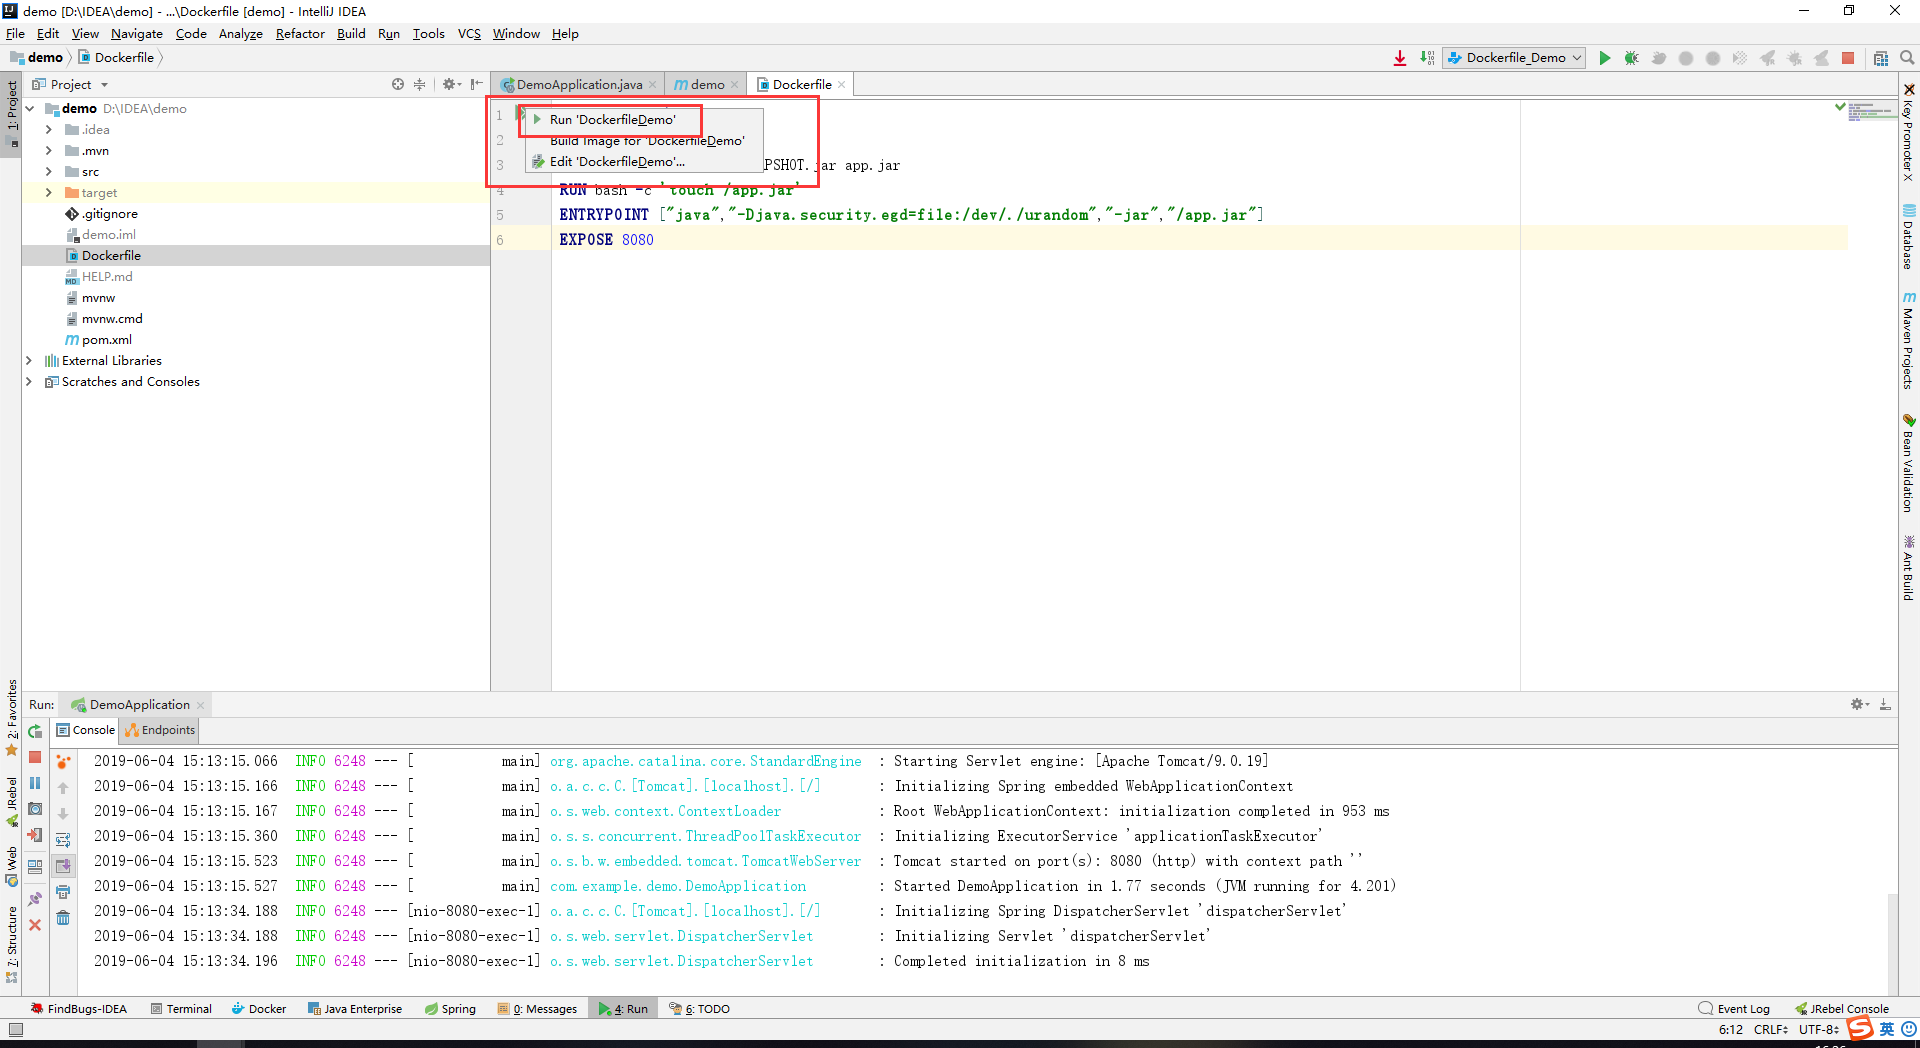
Task: Toggle the Maven Projects side tool window
Action: pos(1909,340)
